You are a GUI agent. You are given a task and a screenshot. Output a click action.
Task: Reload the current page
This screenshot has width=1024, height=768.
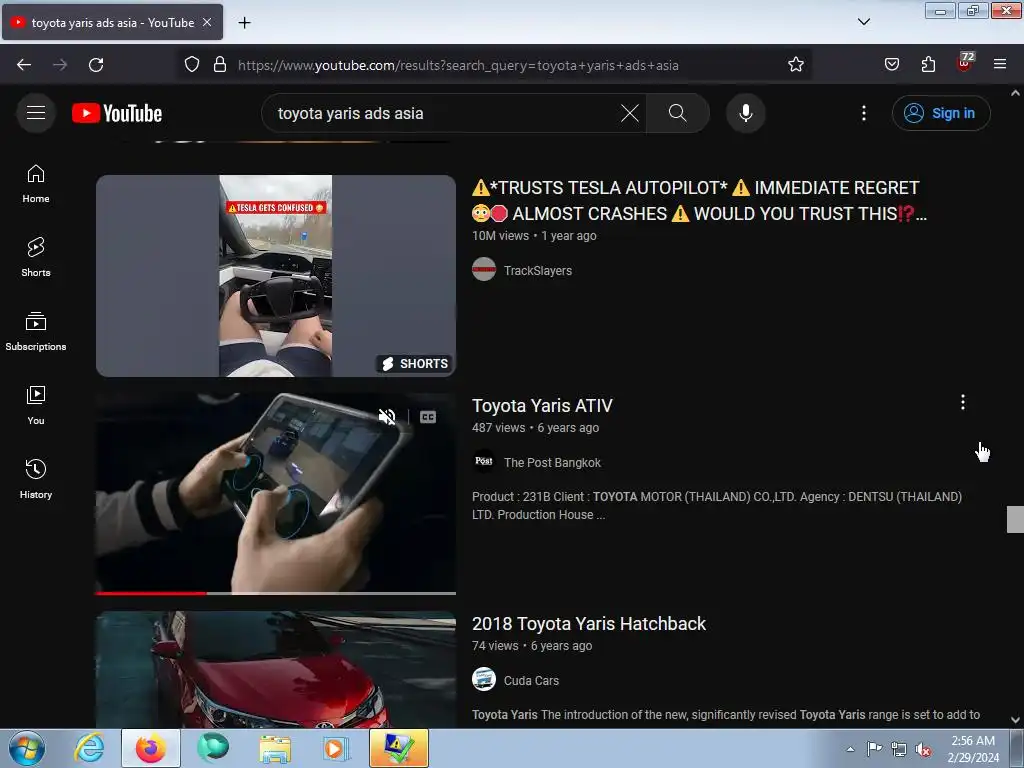pos(96,65)
